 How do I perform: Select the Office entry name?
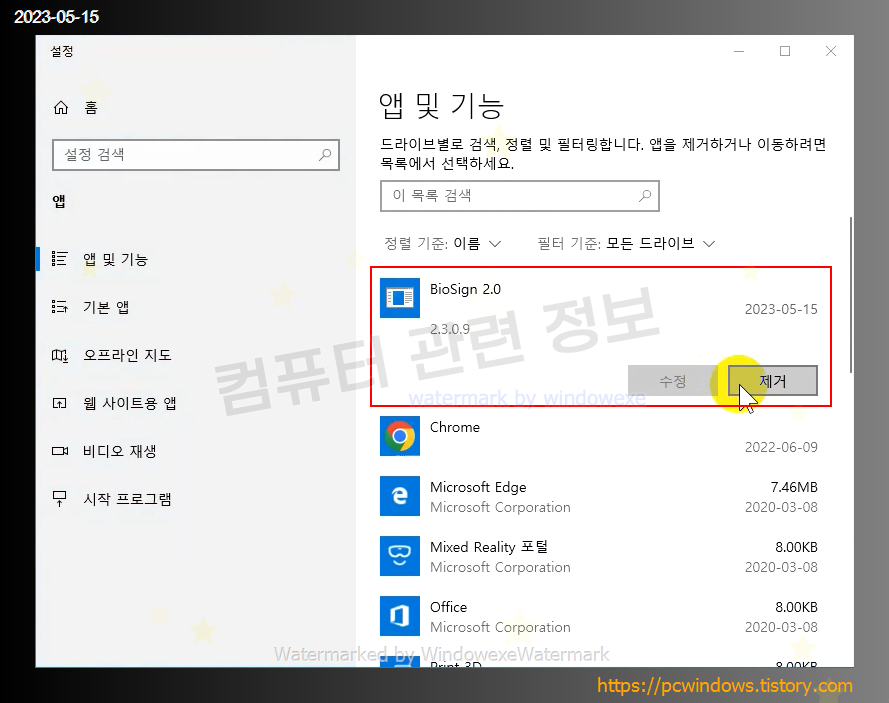pyautogui.click(x=448, y=607)
